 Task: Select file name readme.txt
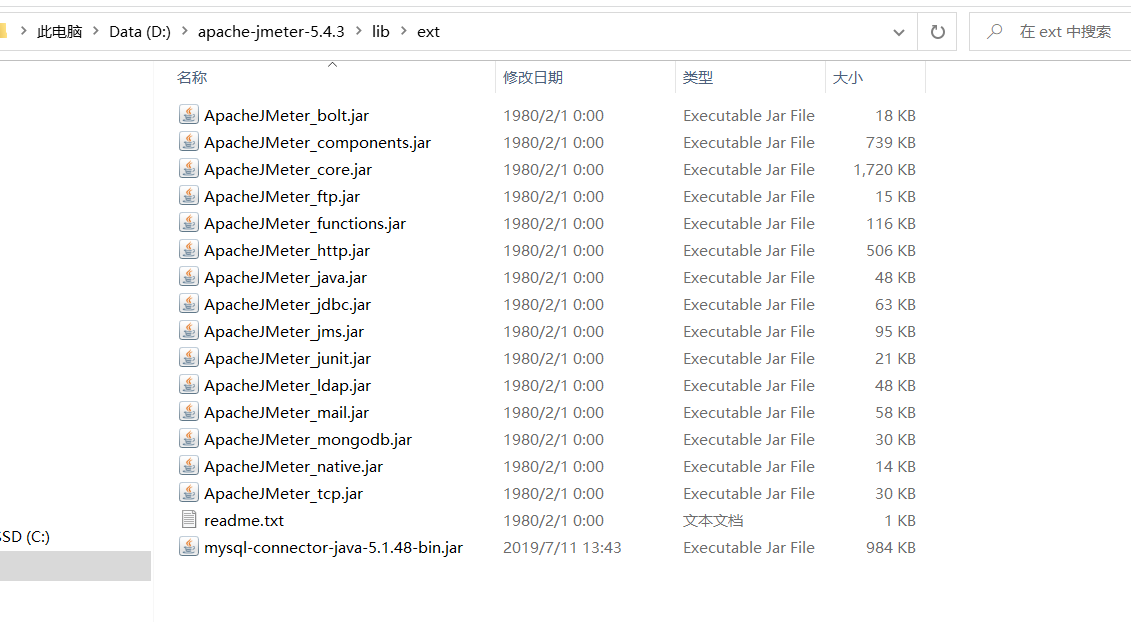(244, 520)
